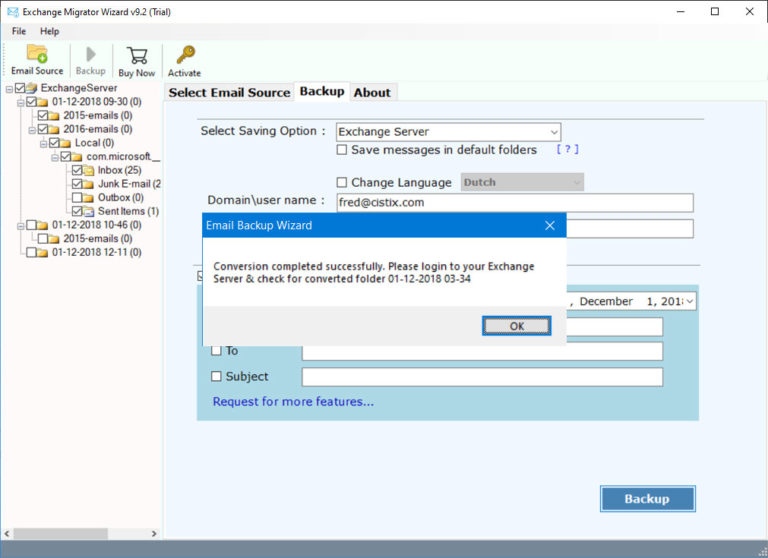Click the ExchangeServer root folder icon
768x558 pixels.
tap(31, 88)
